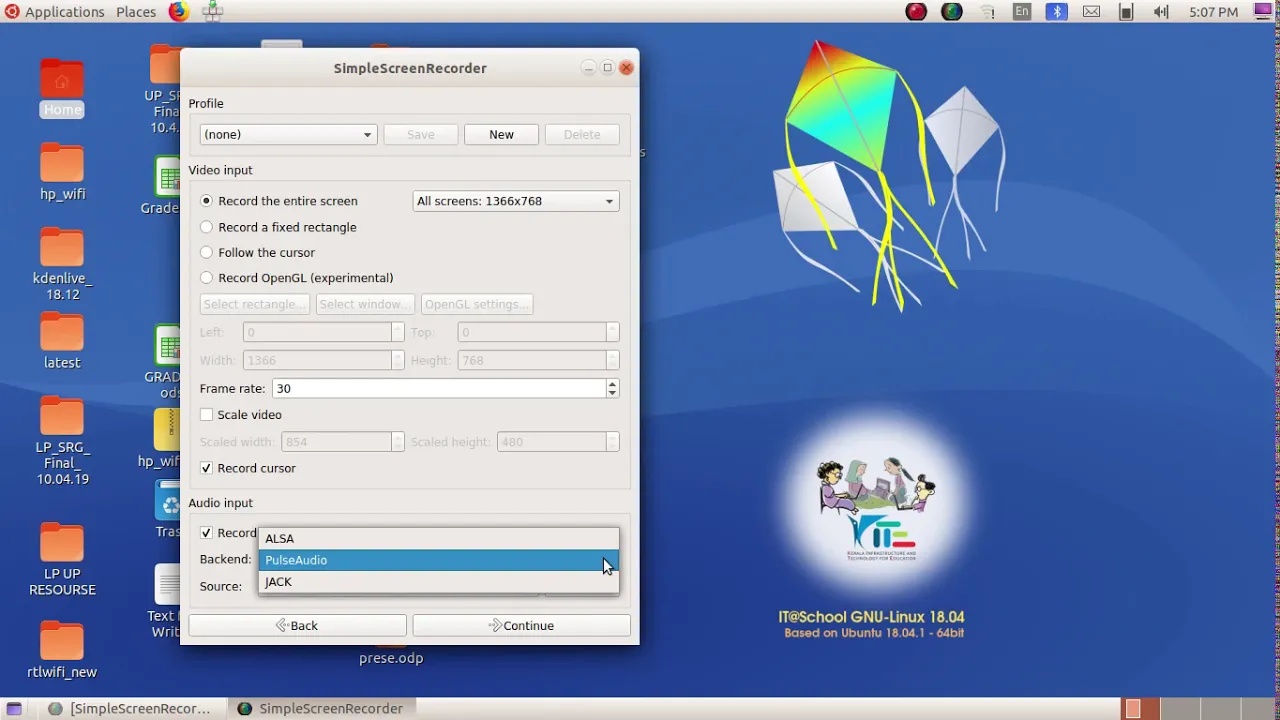1280x720 pixels.
Task: Choose ALSA from the backend list
Action: tap(439, 538)
